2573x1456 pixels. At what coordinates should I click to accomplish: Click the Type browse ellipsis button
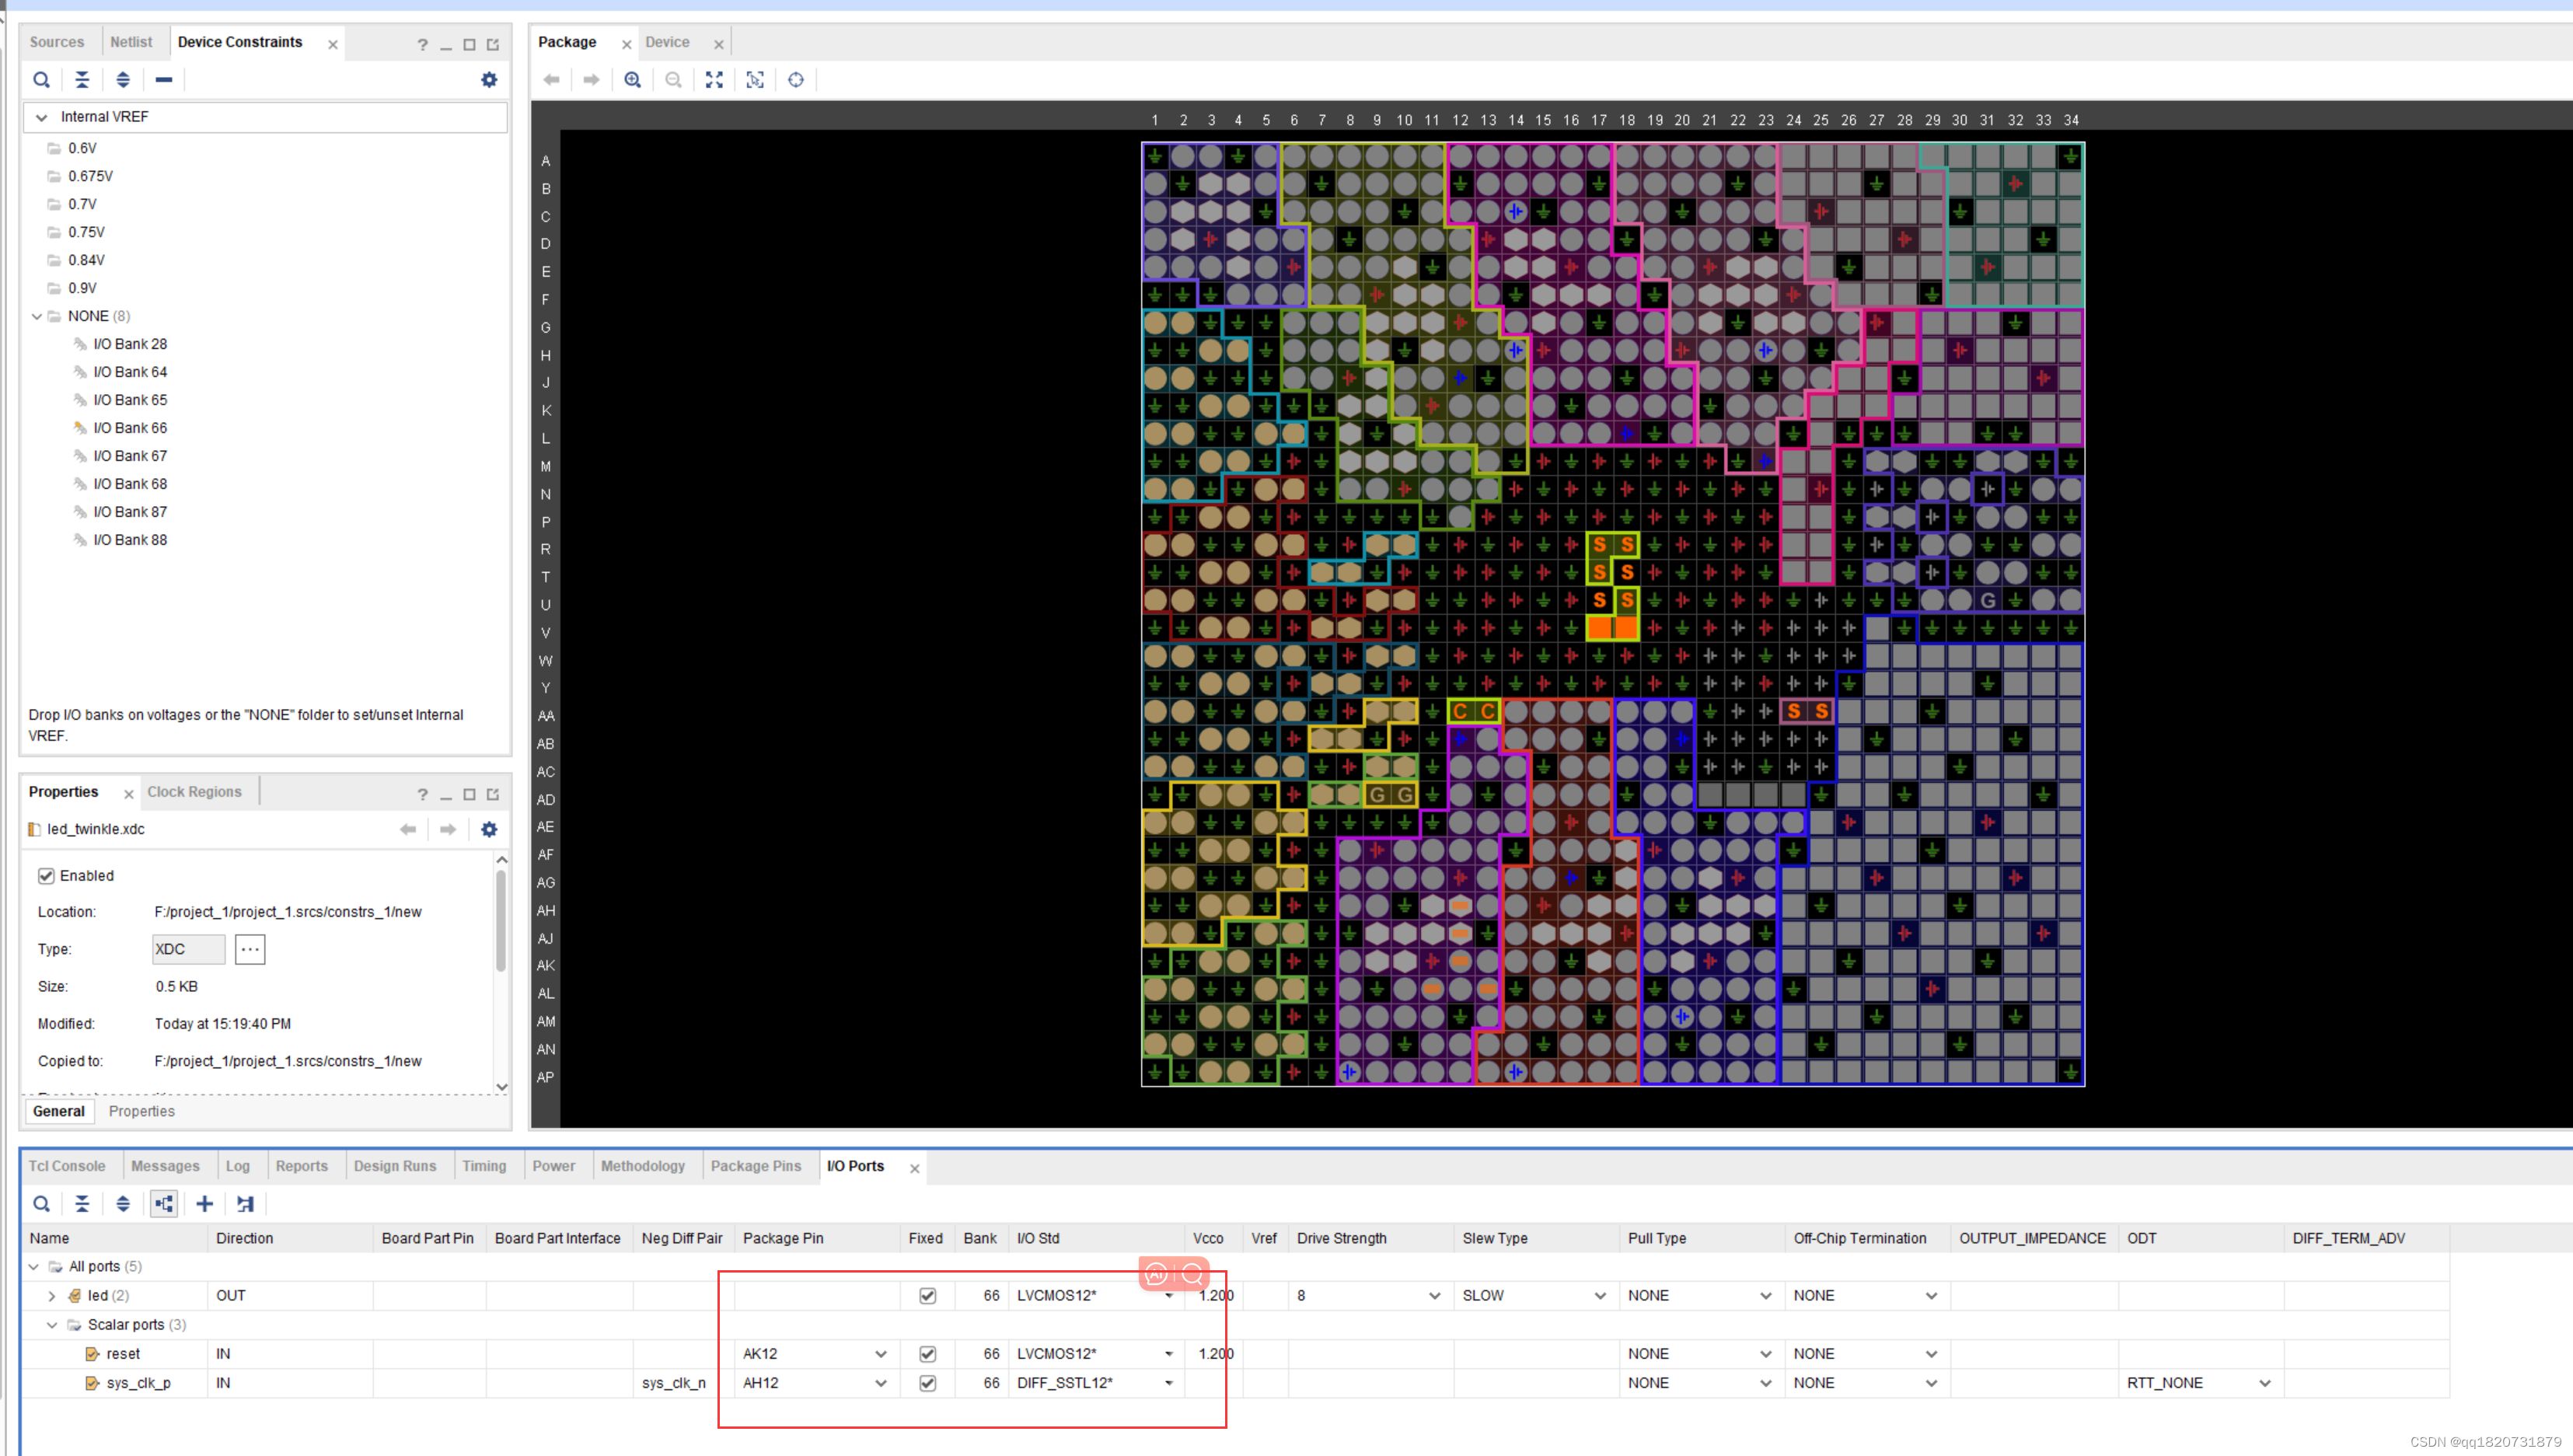pos(250,949)
